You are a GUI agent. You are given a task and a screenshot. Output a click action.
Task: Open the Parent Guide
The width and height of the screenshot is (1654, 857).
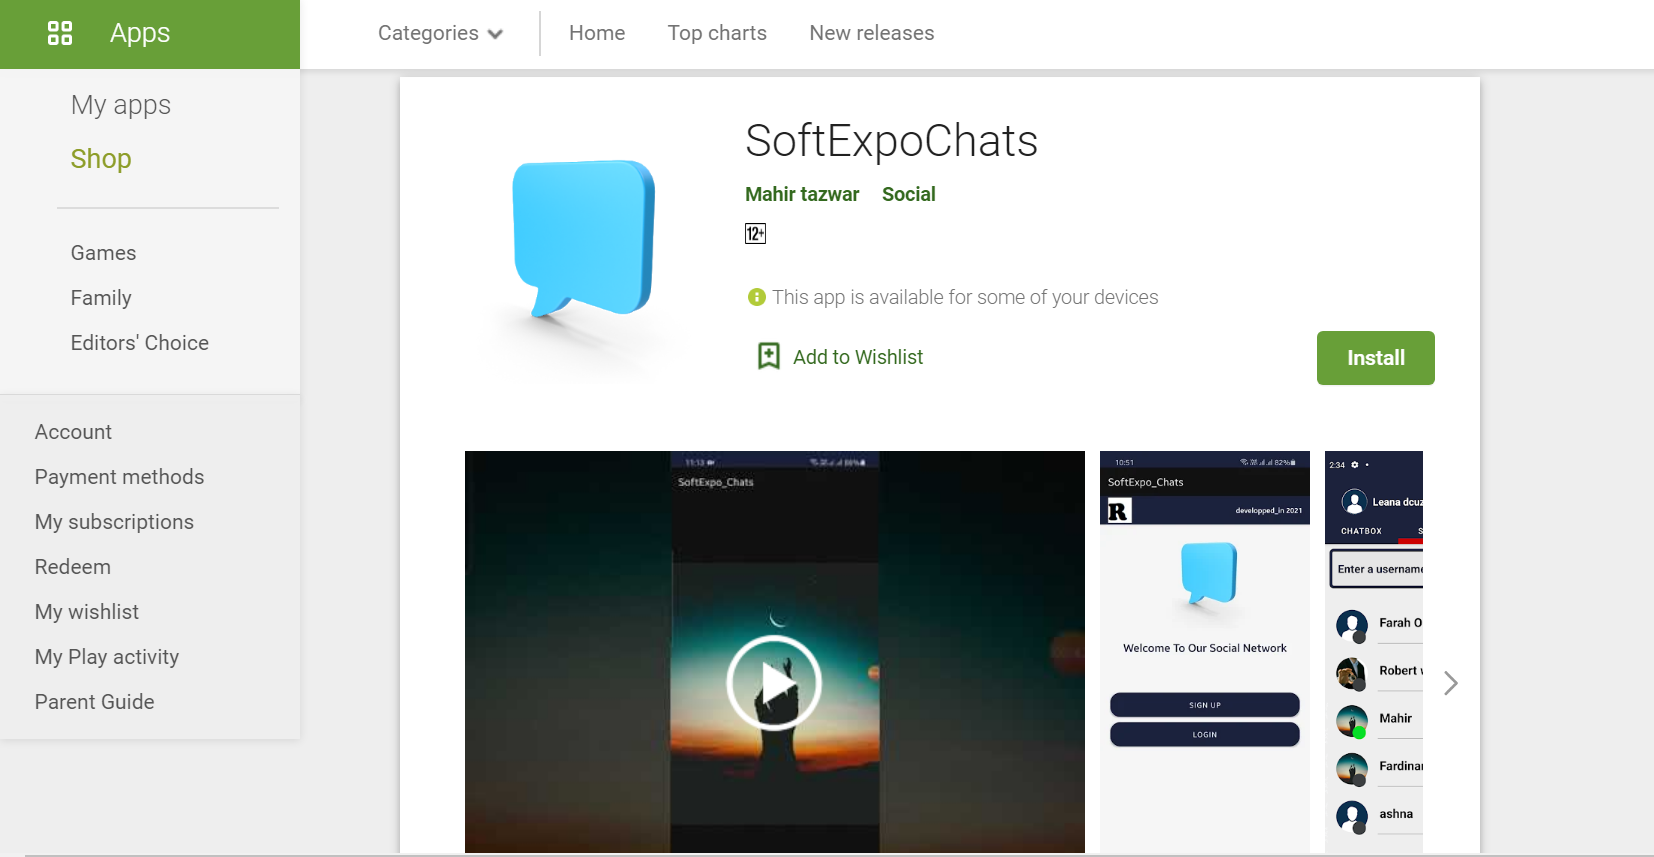tap(95, 702)
